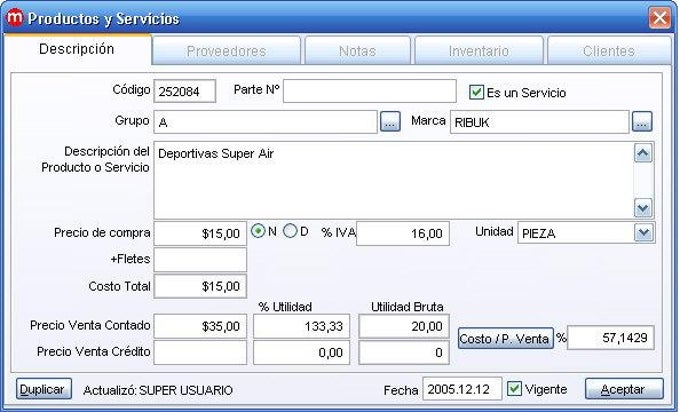
Task: Toggle the Es un Servicio checkbox
Action: 476,92
